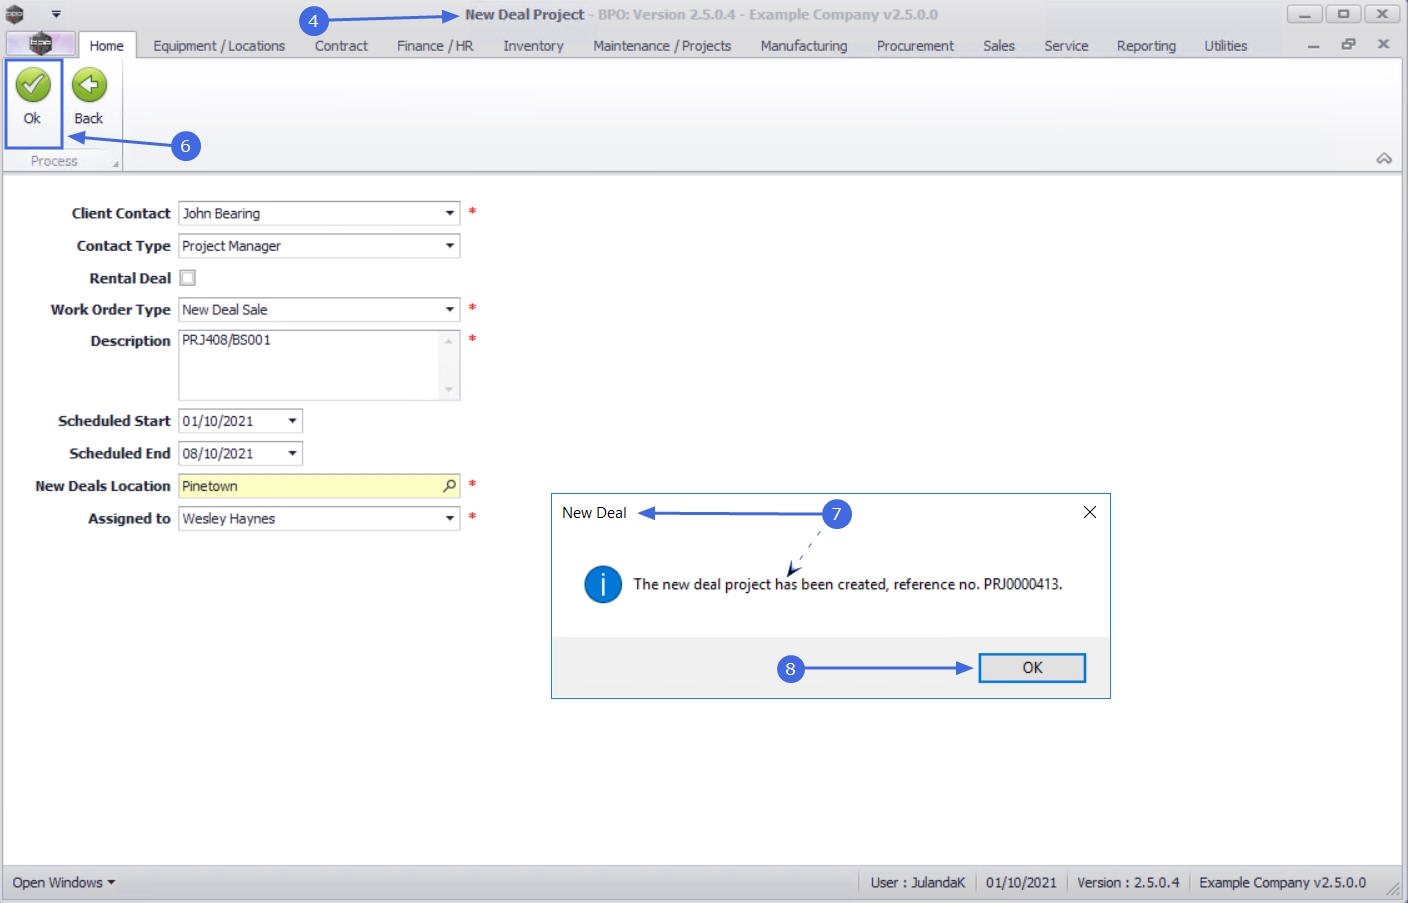Restore the inner document window
Screen dimensions: 1408x903
pyautogui.click(x=1348, y=45)
